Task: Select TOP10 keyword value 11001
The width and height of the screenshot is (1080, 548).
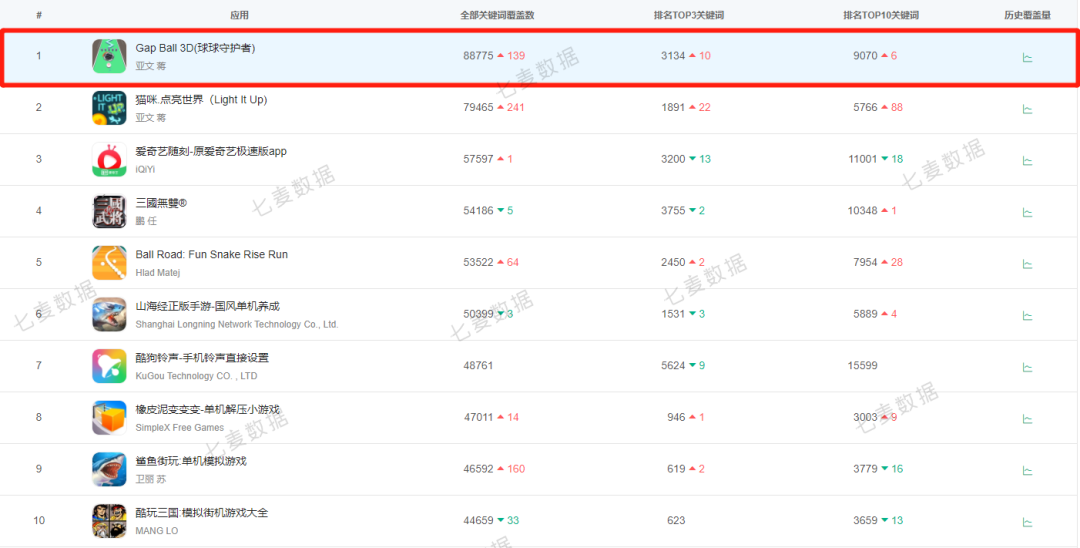Action: click(x=862, y=159)
